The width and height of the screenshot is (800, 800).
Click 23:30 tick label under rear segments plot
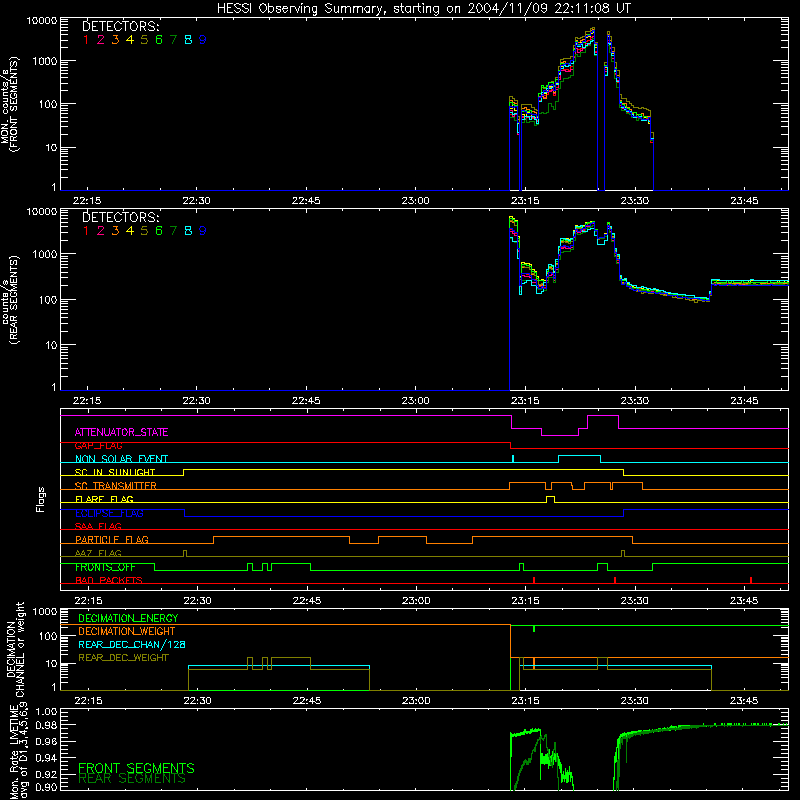tap(634, 401)
